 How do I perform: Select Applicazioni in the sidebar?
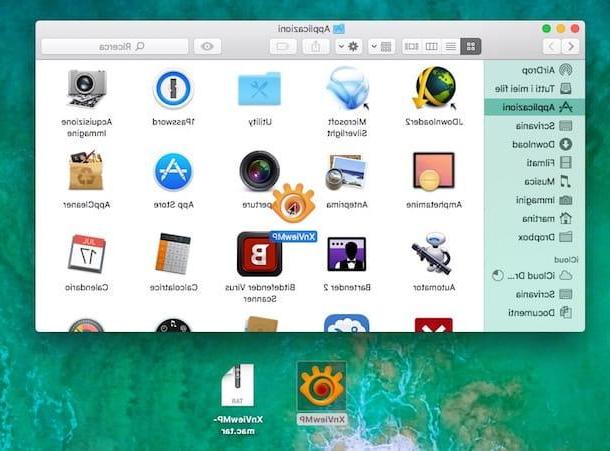point(535,107)
